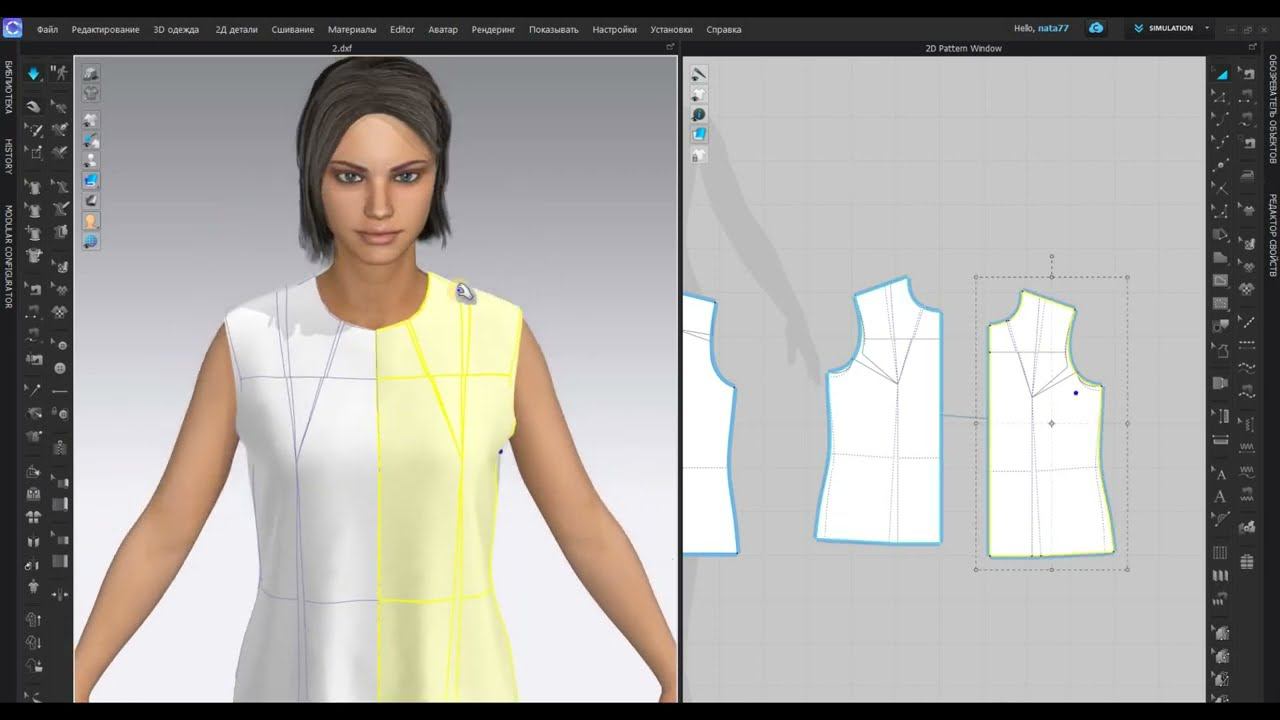1280x720 pixels.
Task: Toggle the globe environment display icon
Action: (91, 241)
